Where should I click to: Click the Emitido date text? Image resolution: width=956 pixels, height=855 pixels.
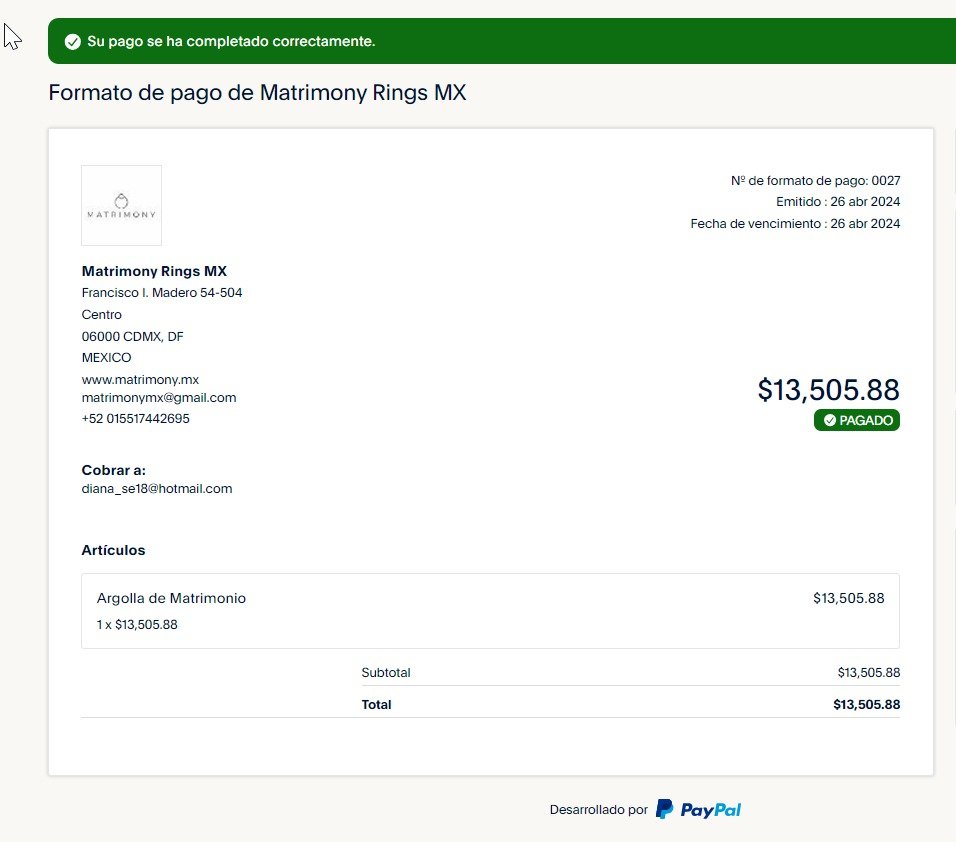coord(838,202)
